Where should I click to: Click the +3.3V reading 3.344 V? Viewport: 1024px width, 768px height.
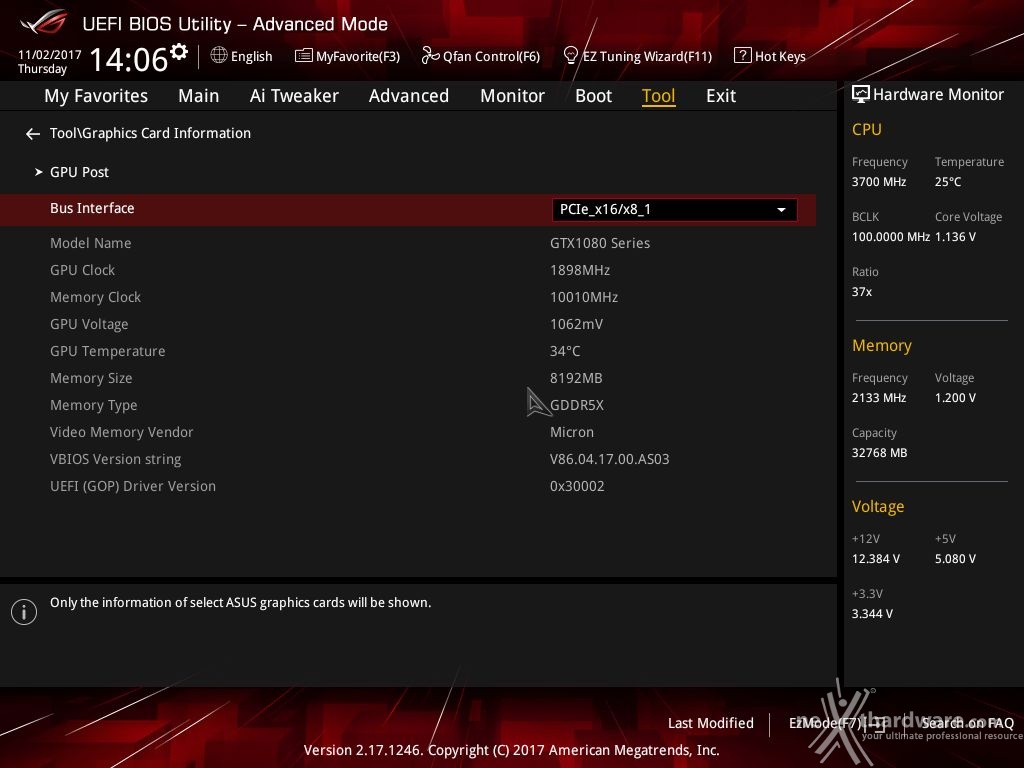click(872, 614)
